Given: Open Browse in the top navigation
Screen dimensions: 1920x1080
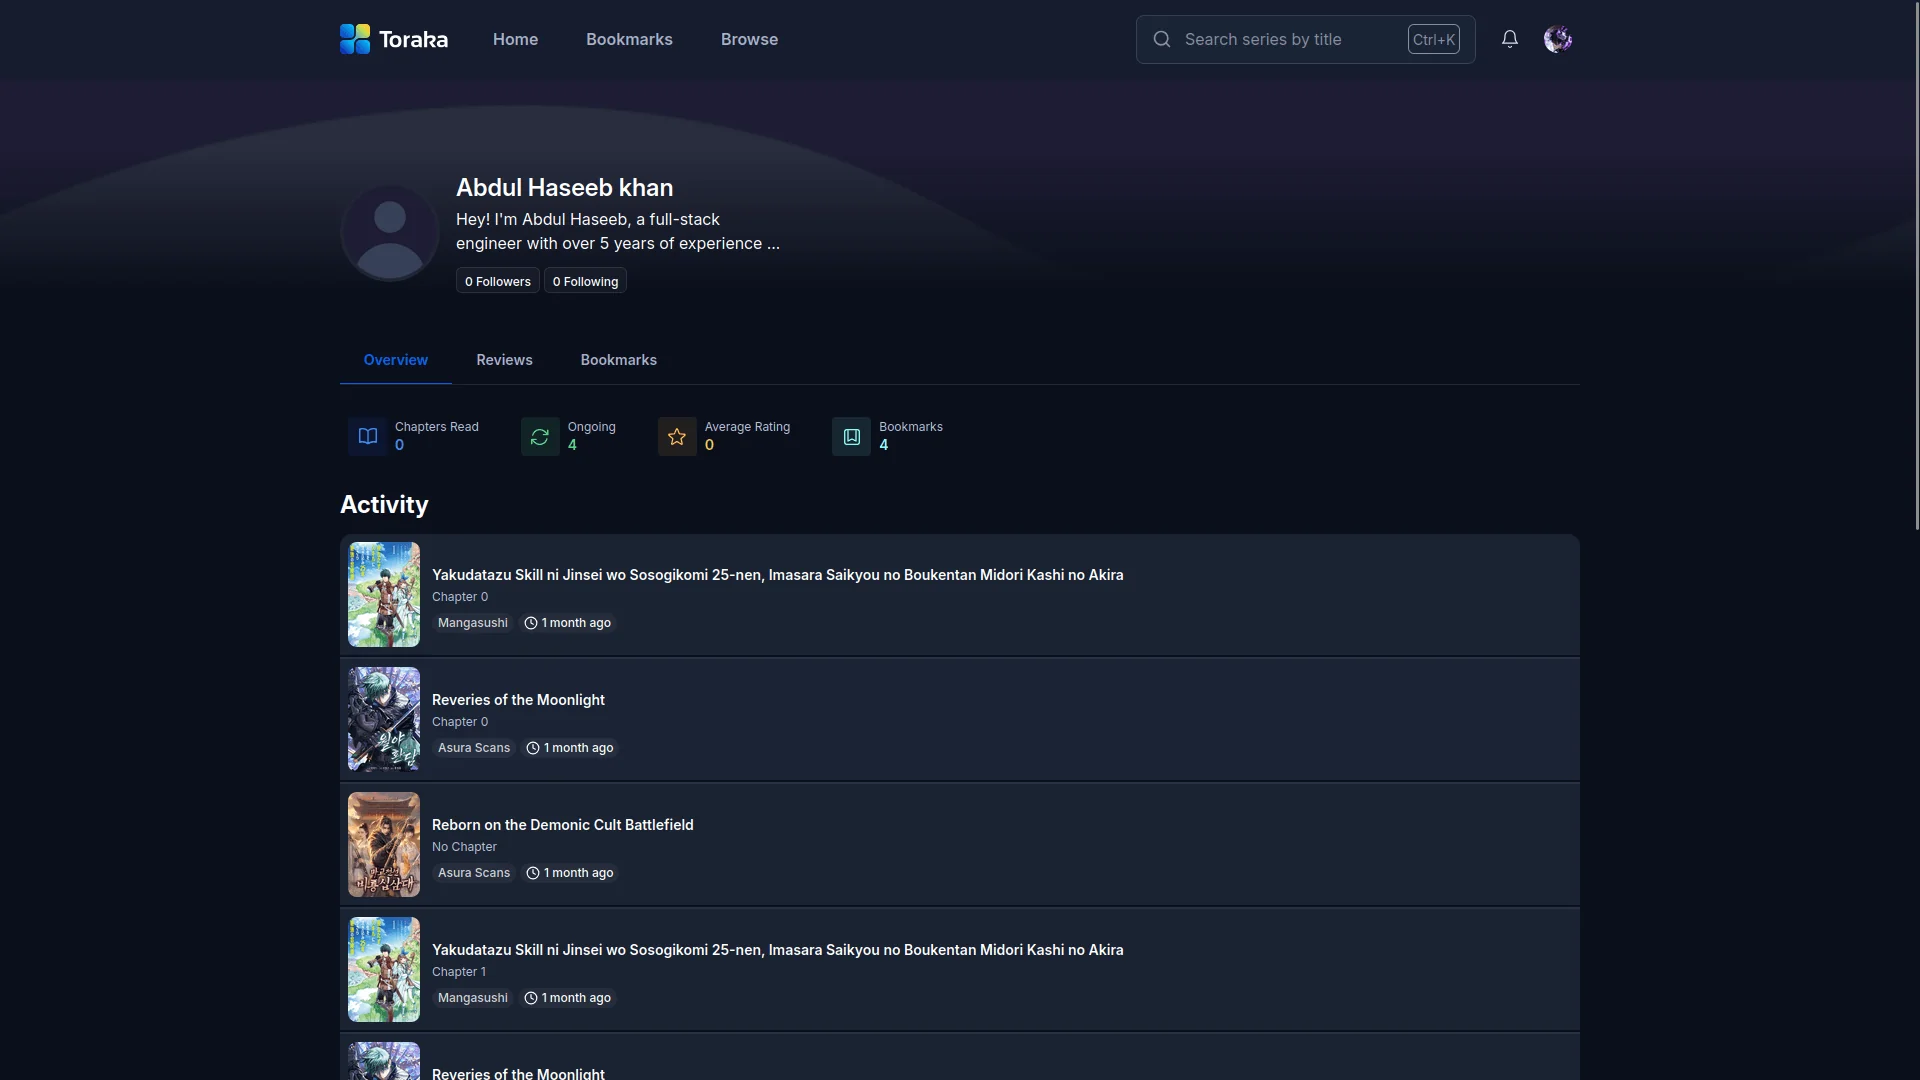Looking at the screenshot, I should coord(749,39).
